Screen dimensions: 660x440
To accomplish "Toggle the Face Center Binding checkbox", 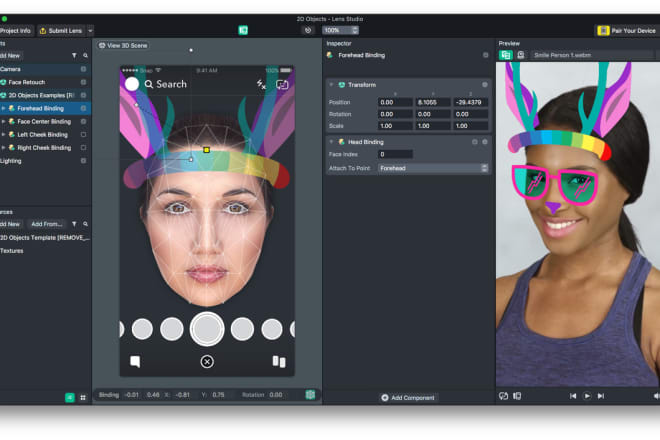I will (x=83, y=121).
